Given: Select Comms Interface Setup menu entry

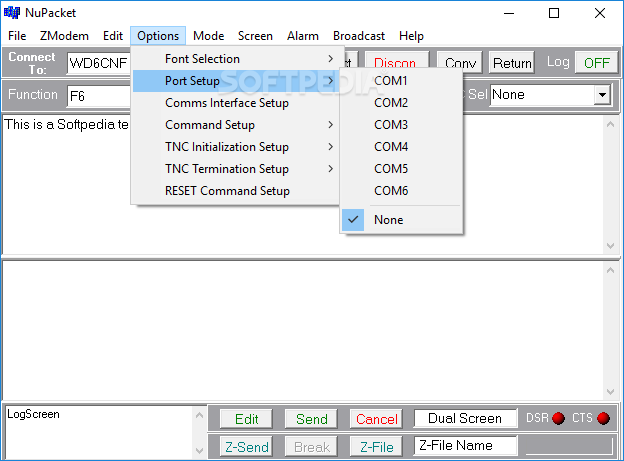Looking at the screenshot, I should [x=237, y=103].
